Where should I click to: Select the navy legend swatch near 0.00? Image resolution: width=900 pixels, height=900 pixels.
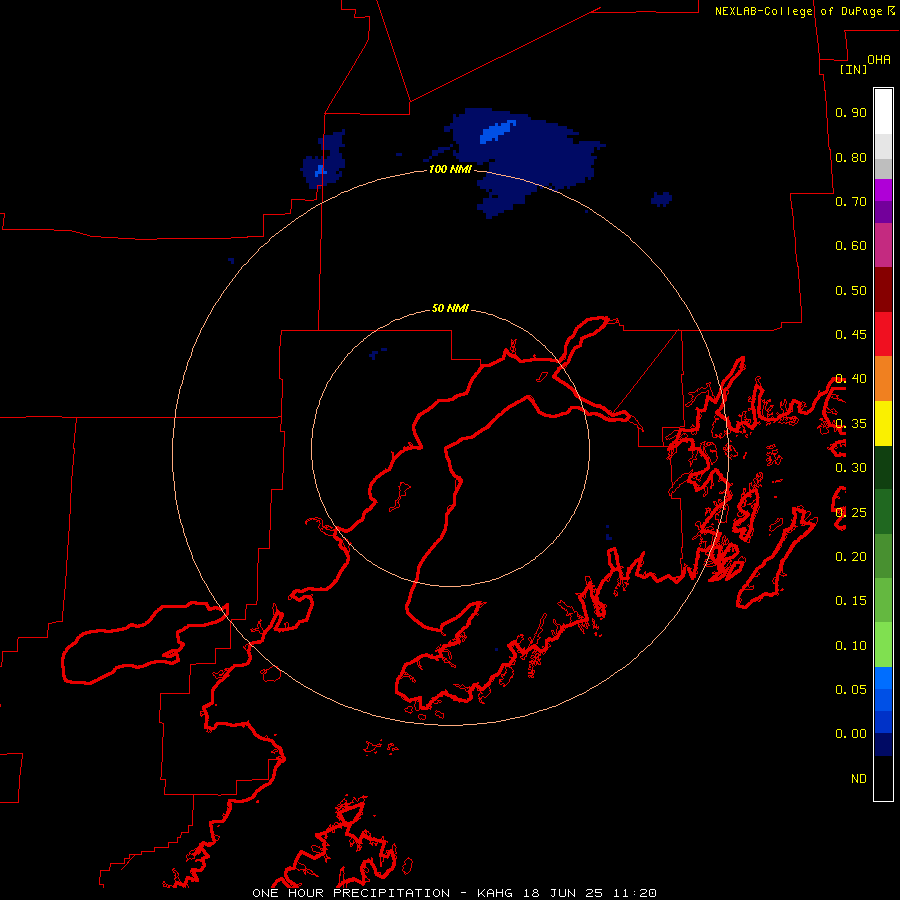click(x=883, y=744)
